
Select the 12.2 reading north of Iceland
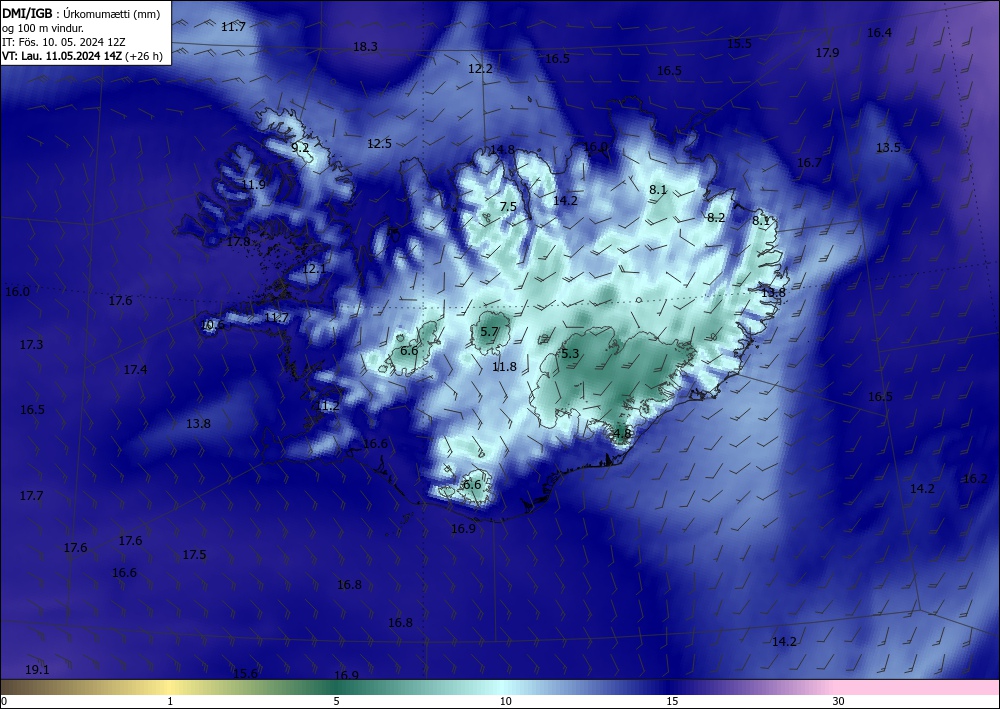pos(480,69)
